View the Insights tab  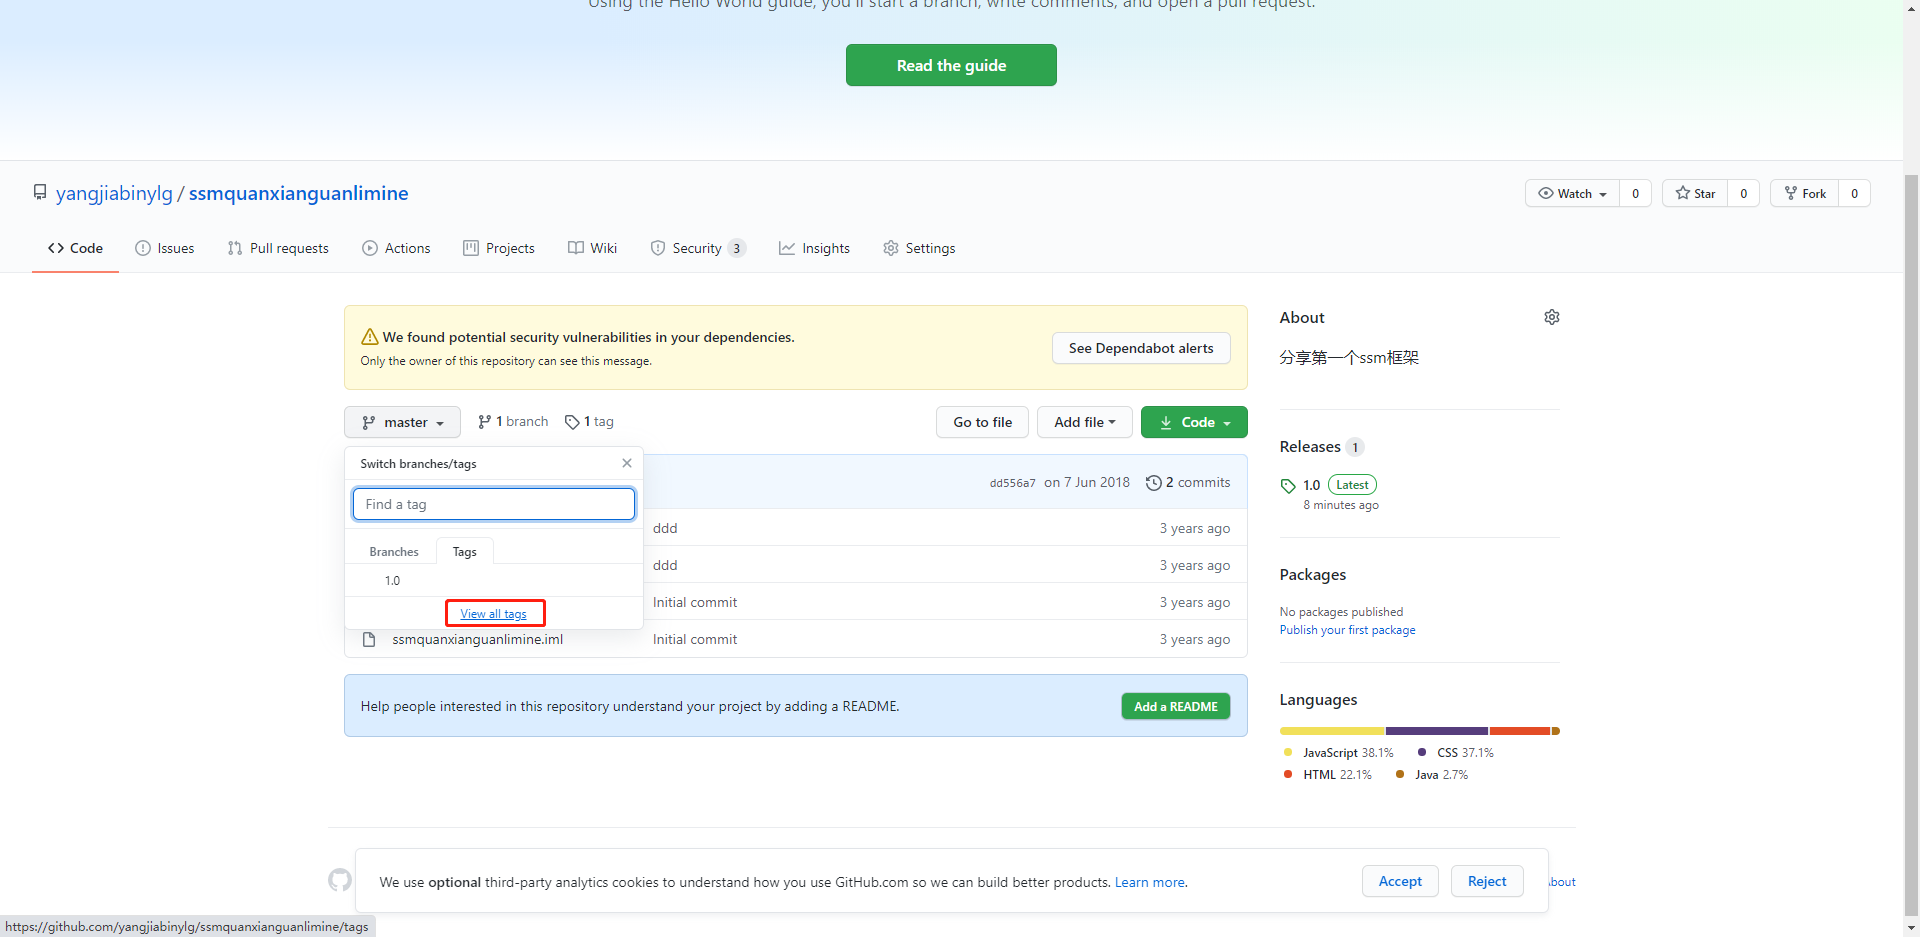click(815, 248)
